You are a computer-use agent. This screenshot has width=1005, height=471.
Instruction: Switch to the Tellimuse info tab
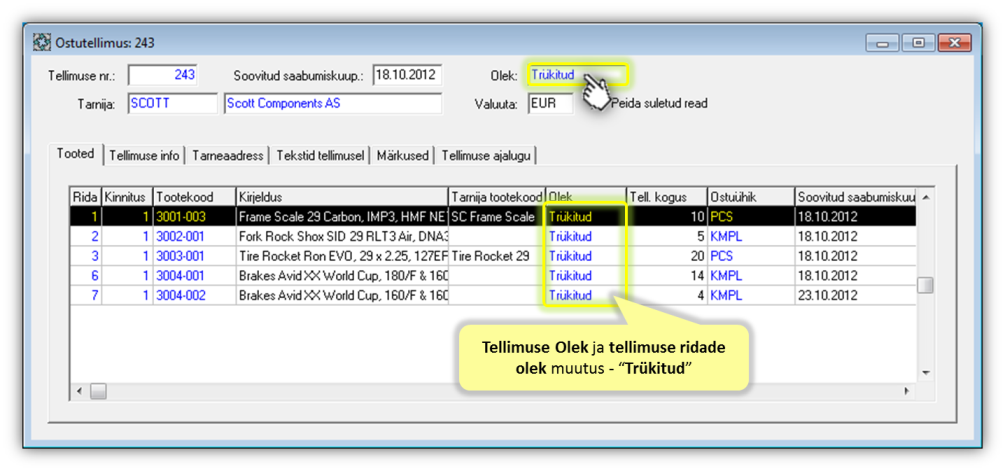click(x=144, y=156)
